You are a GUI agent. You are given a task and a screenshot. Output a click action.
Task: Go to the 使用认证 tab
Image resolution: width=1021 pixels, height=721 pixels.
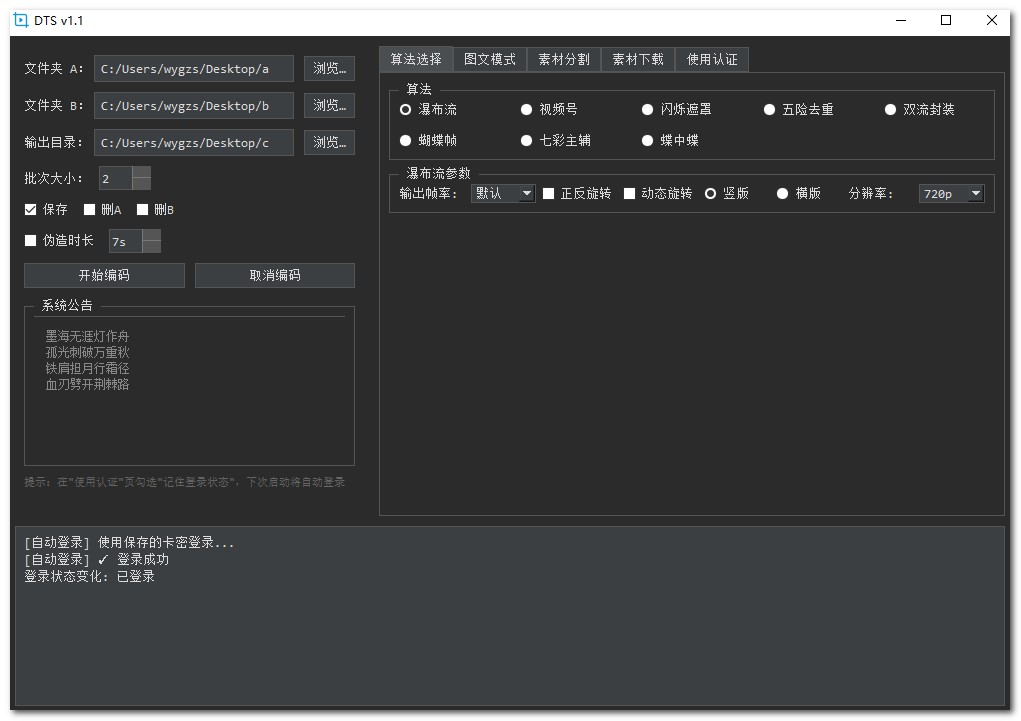712,60
